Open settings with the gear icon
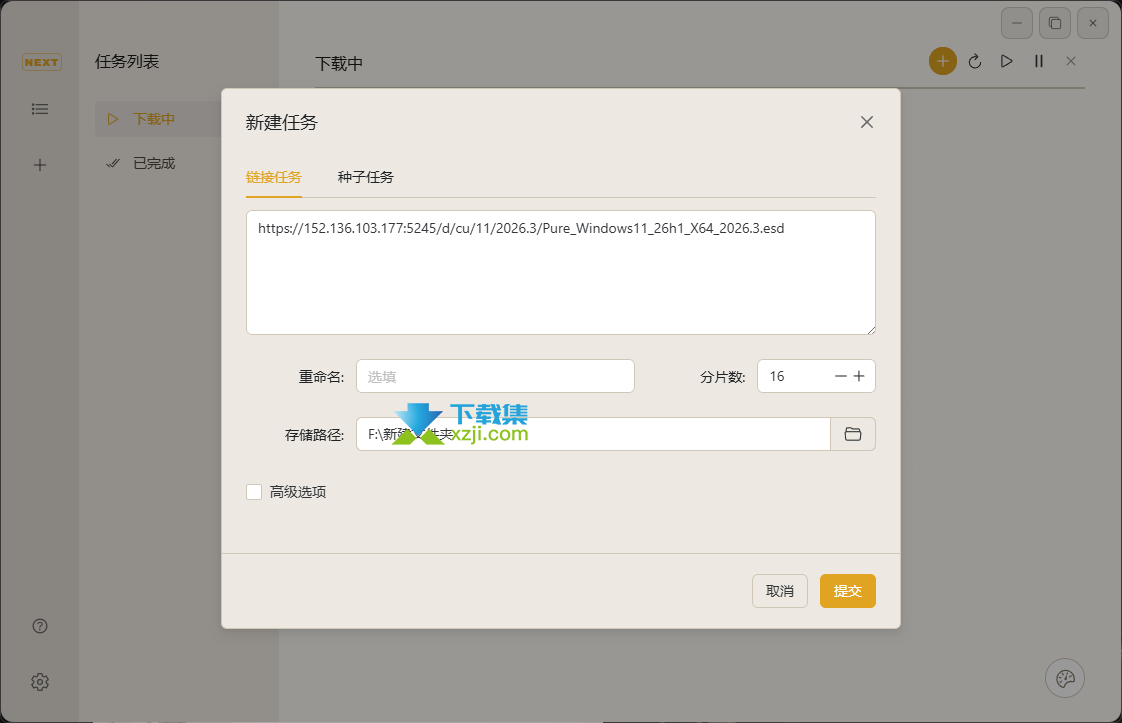 click(40, 681)
